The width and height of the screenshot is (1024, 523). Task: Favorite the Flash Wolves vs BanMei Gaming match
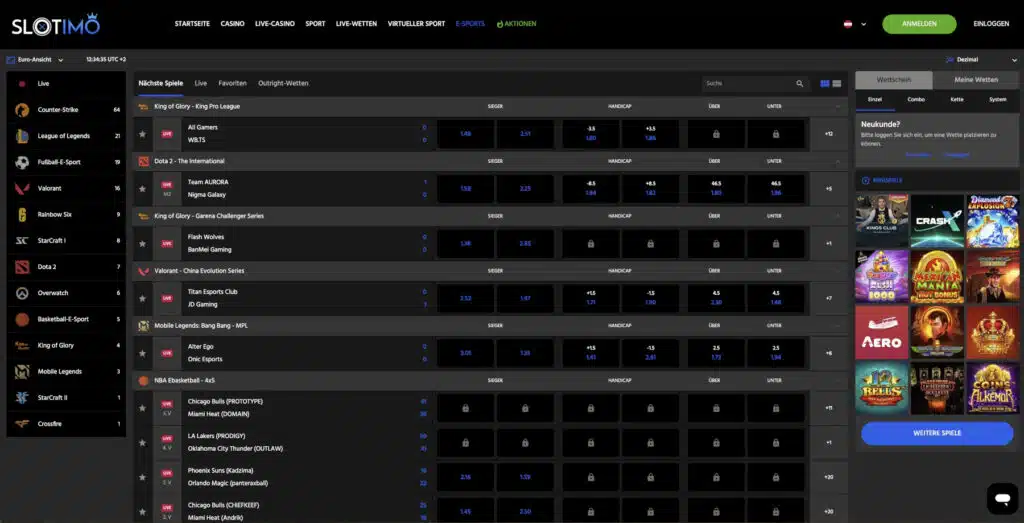point(142,244)
